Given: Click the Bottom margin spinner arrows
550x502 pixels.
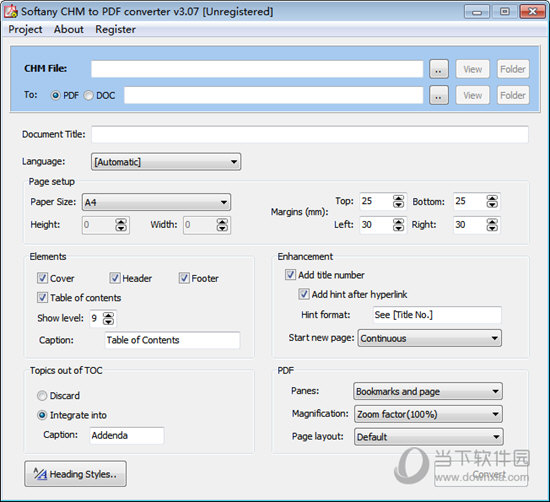Looking at the screenshot, I should pyautogui.click(x=492, y=201).
